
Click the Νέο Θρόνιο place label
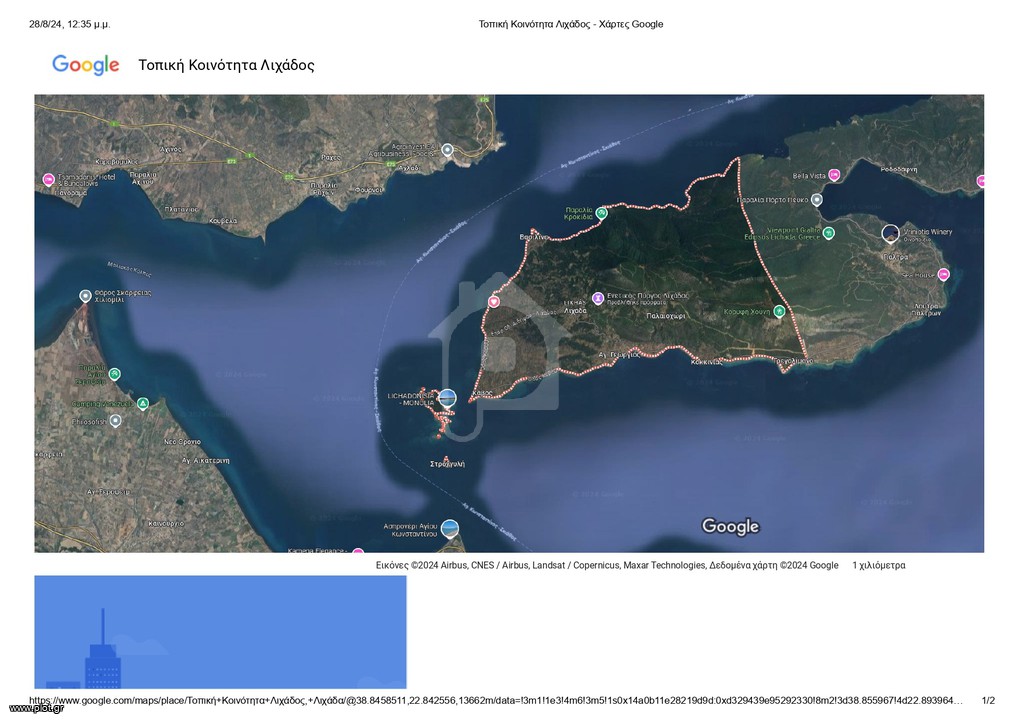click(x=182, y=442)
